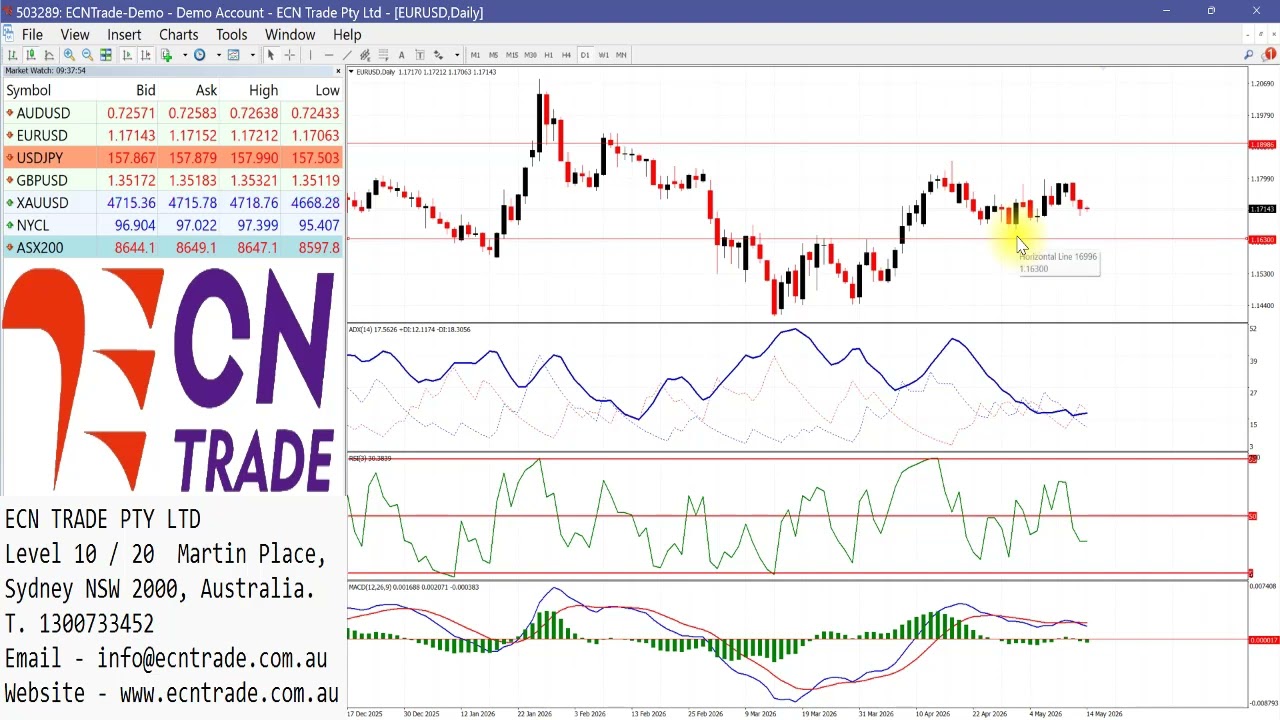1280x720 pixels.
Task: Close the Market Watch panel
Action: [x=338, y=71]
